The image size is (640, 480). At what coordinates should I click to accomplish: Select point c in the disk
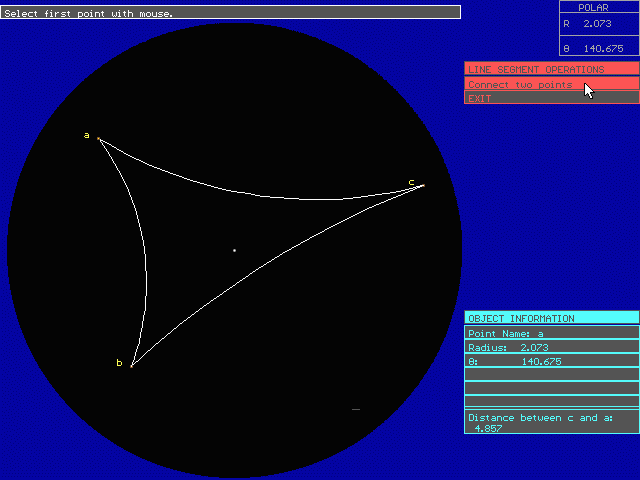423,186
